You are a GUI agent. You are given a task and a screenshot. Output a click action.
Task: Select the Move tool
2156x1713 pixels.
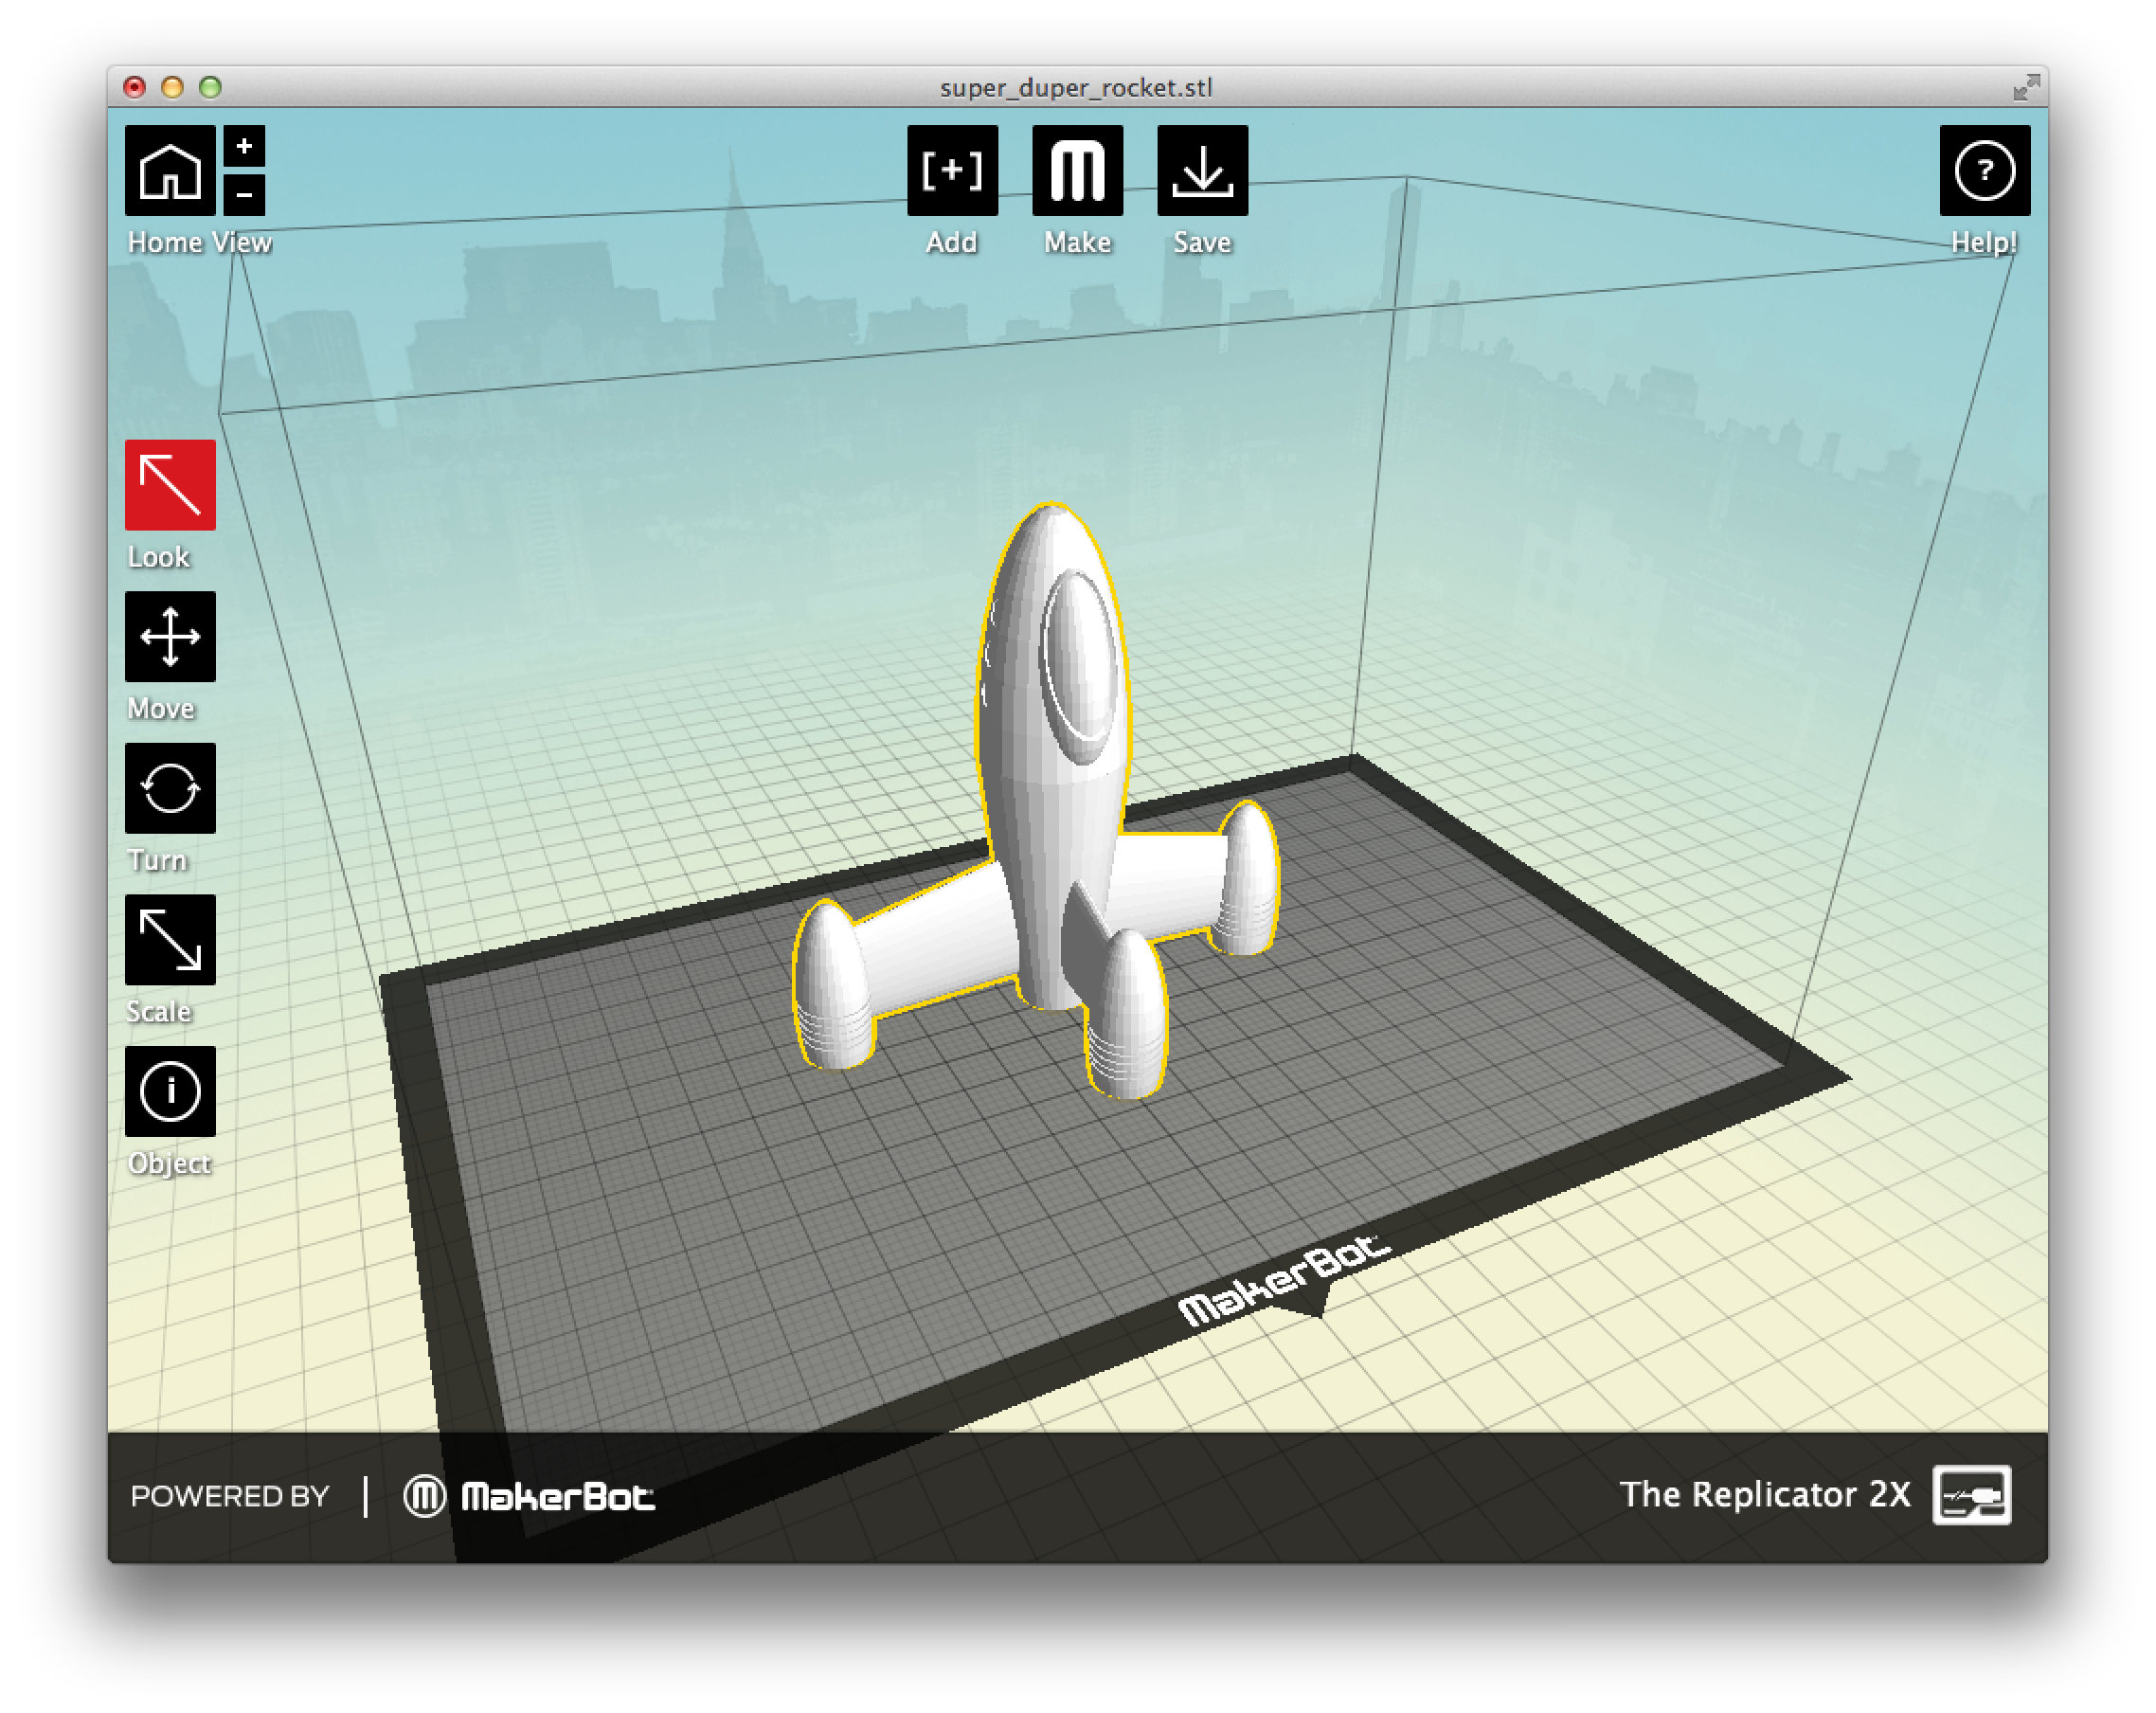pyautogui.click(x=170, y=637)
